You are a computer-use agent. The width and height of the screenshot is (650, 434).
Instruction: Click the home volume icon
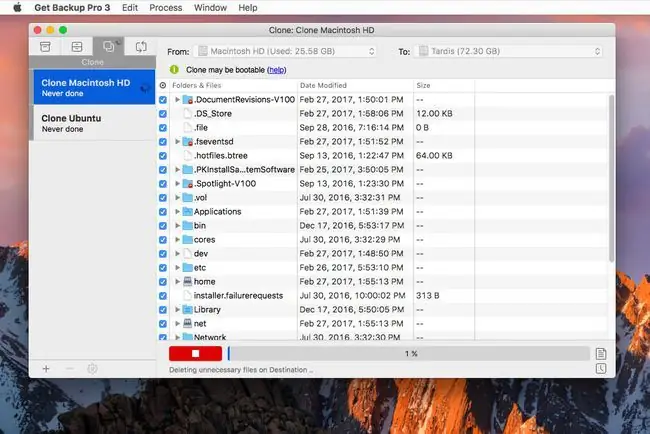click(x=188, y=281)
